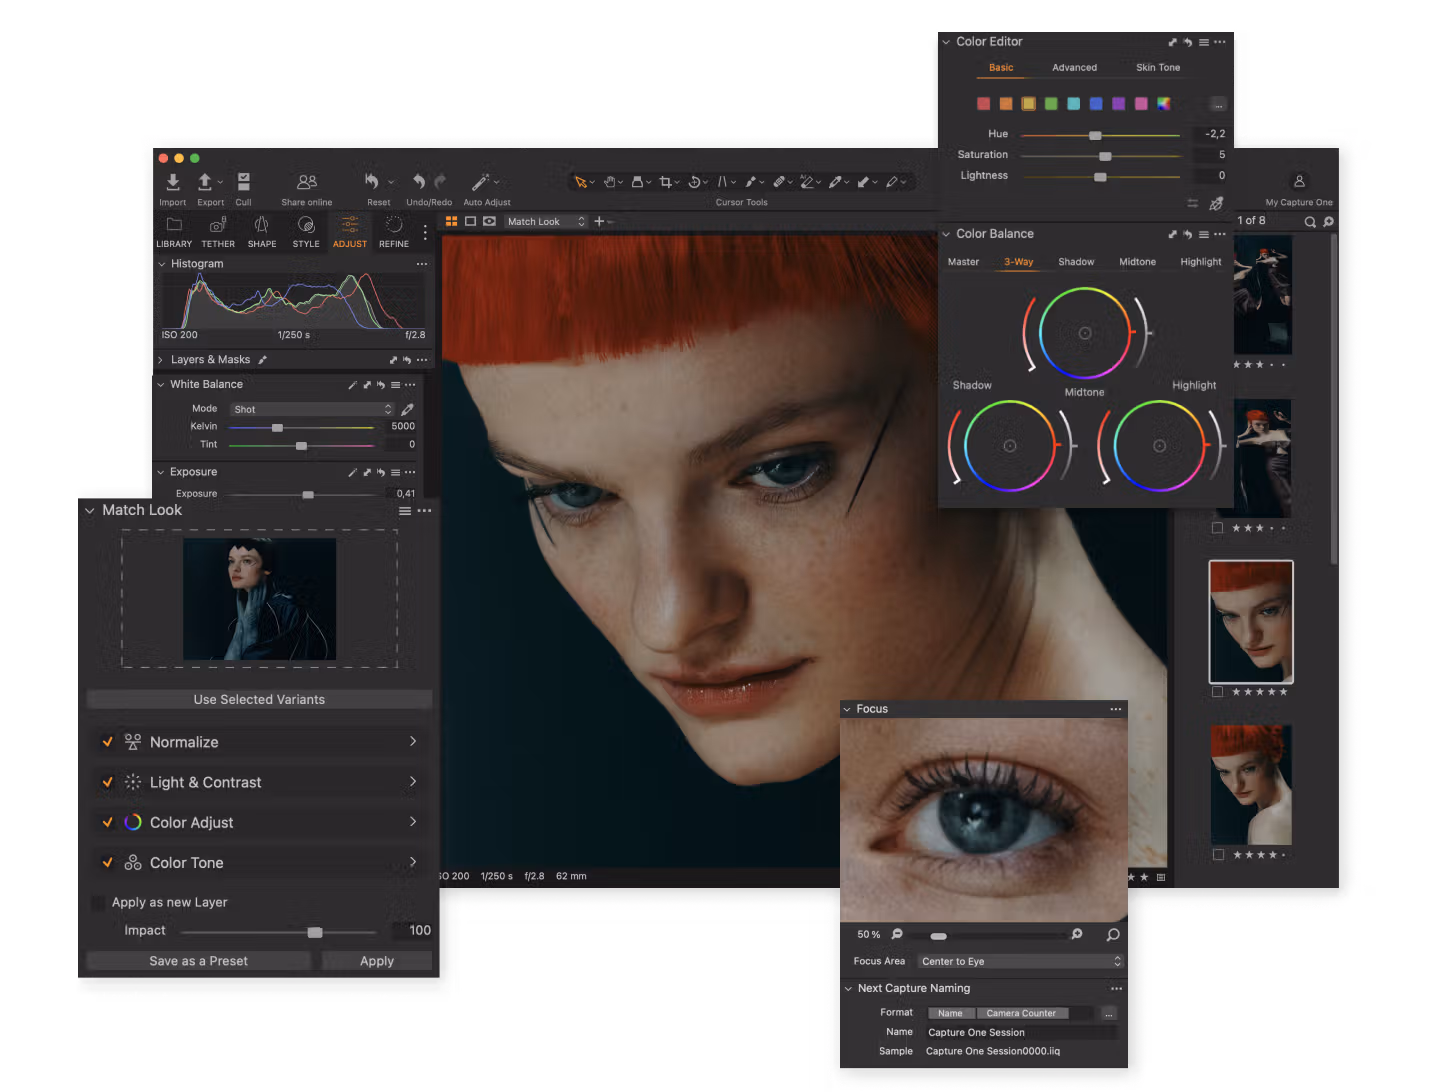
Task: Expand the Layers & Masks panel
Action: click(161, 360)
